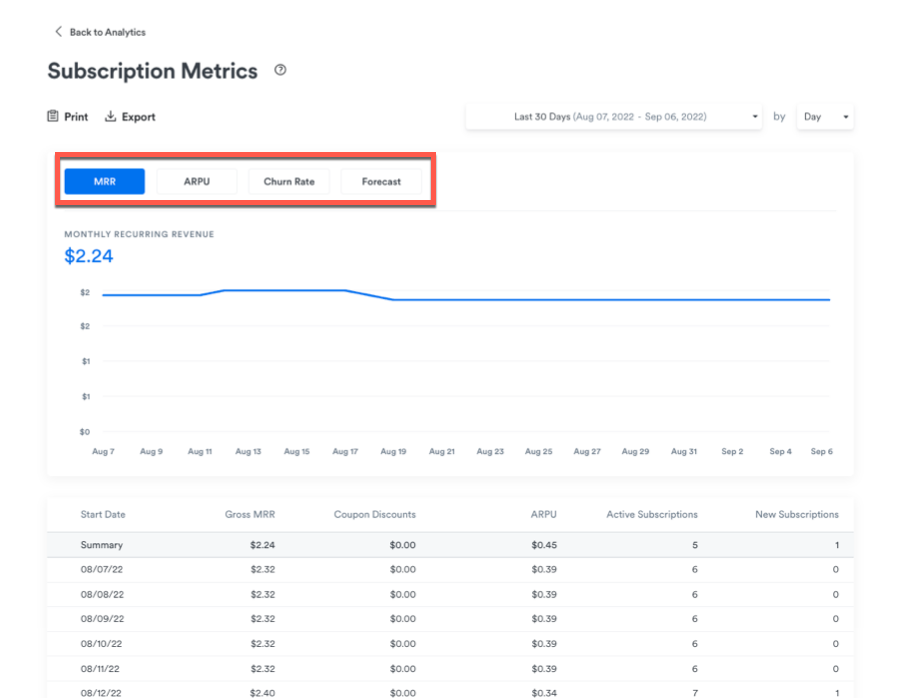900x698 pixels.
Task: Click the Print clipboard icon
Action: tap(53, 117)
